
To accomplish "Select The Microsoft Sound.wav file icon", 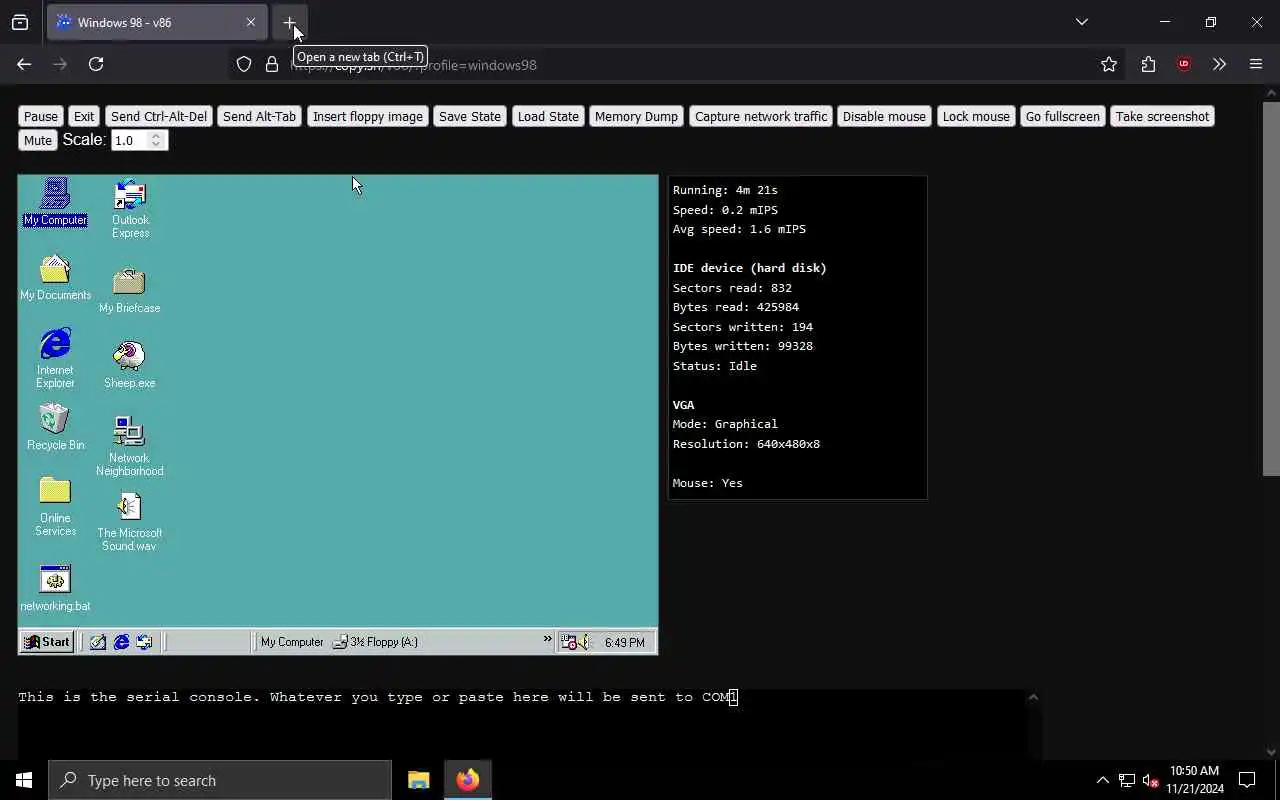I will click(130, 521).
